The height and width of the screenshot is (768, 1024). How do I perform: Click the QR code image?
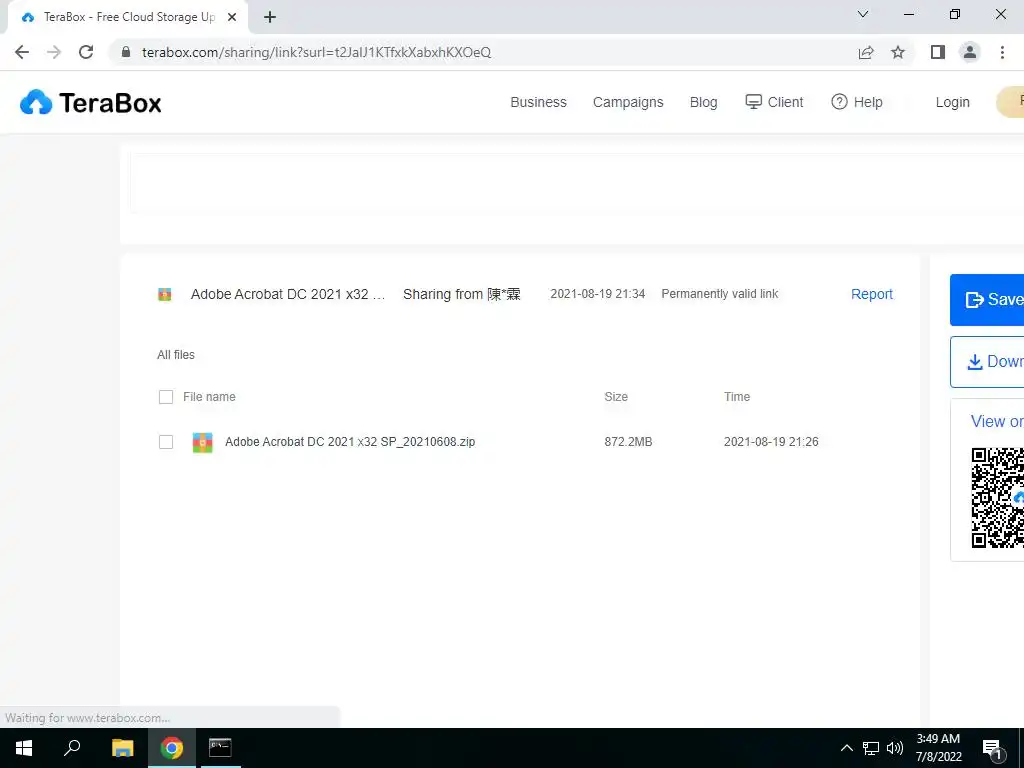click(997, 498)
